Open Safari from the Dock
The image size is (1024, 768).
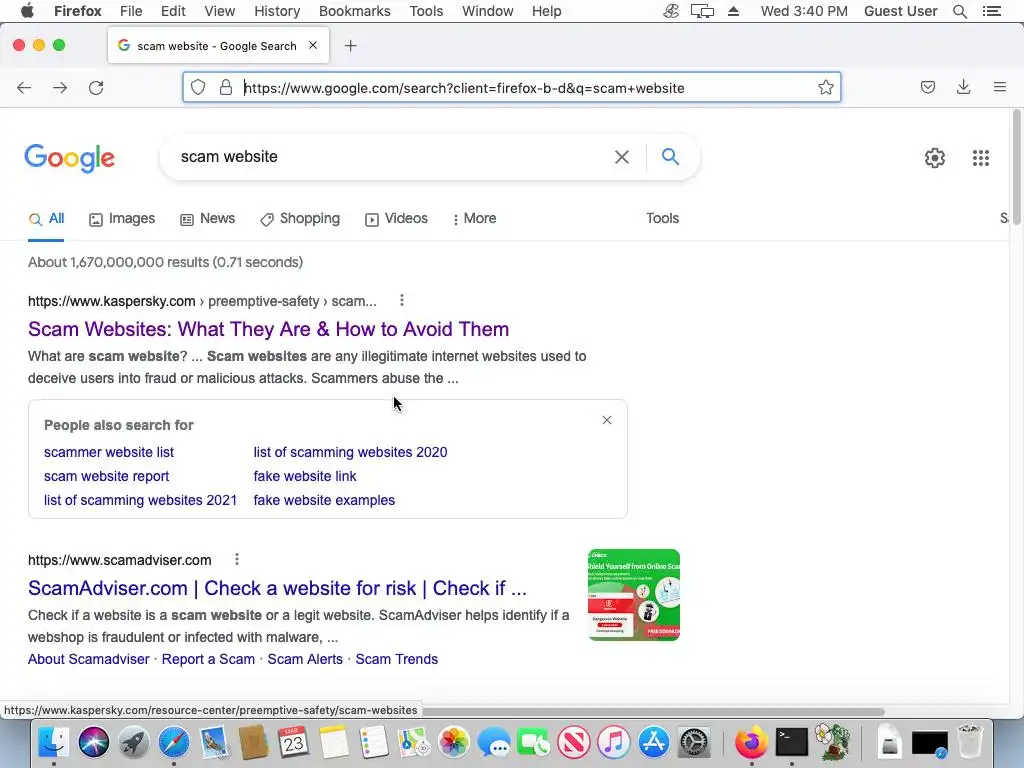[173, 743]
